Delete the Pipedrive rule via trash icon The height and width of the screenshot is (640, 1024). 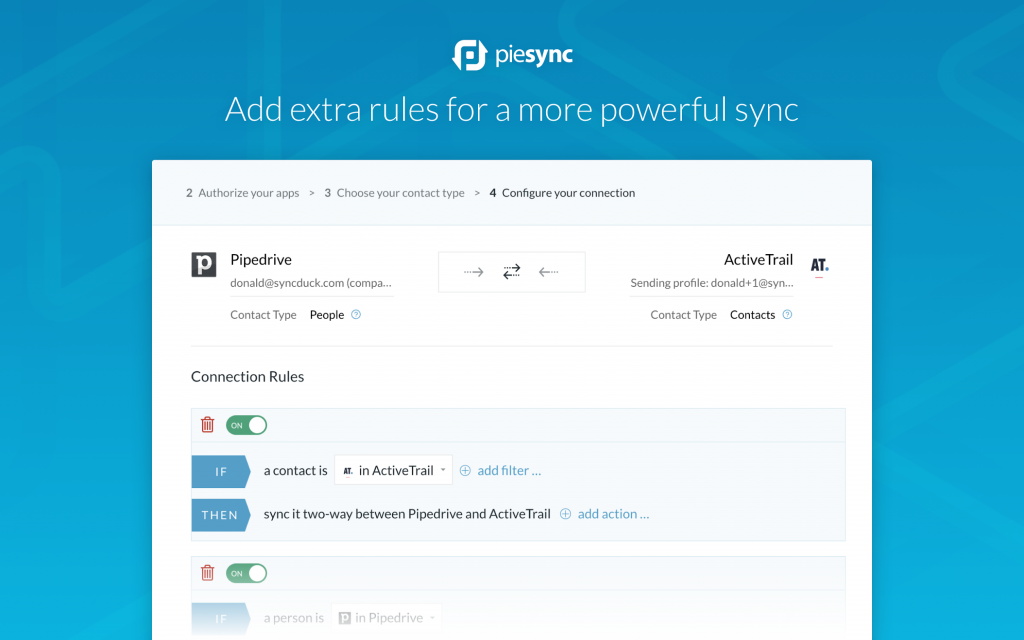[x=208, y=573]
